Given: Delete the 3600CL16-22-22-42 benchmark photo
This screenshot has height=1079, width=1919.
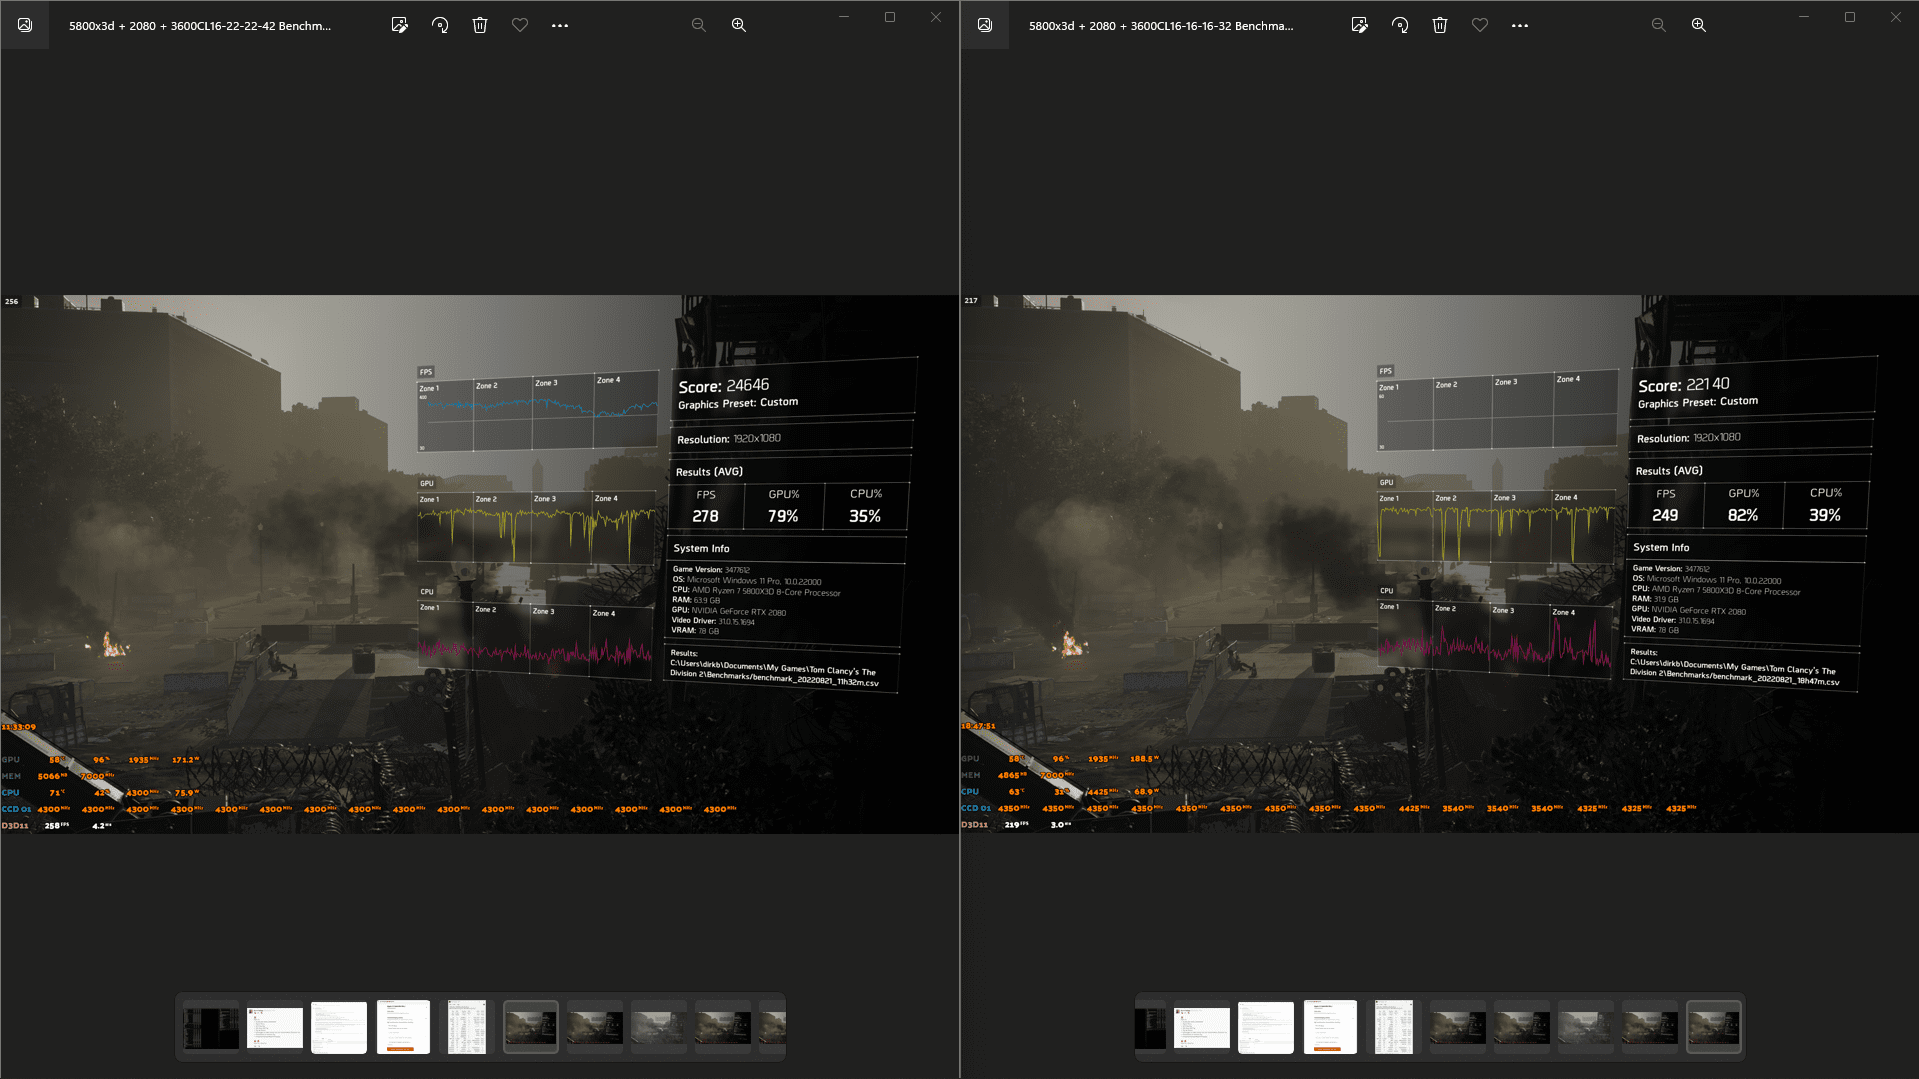Looking at the screenshot, I should pyautogui.click(x=480, y=25).
